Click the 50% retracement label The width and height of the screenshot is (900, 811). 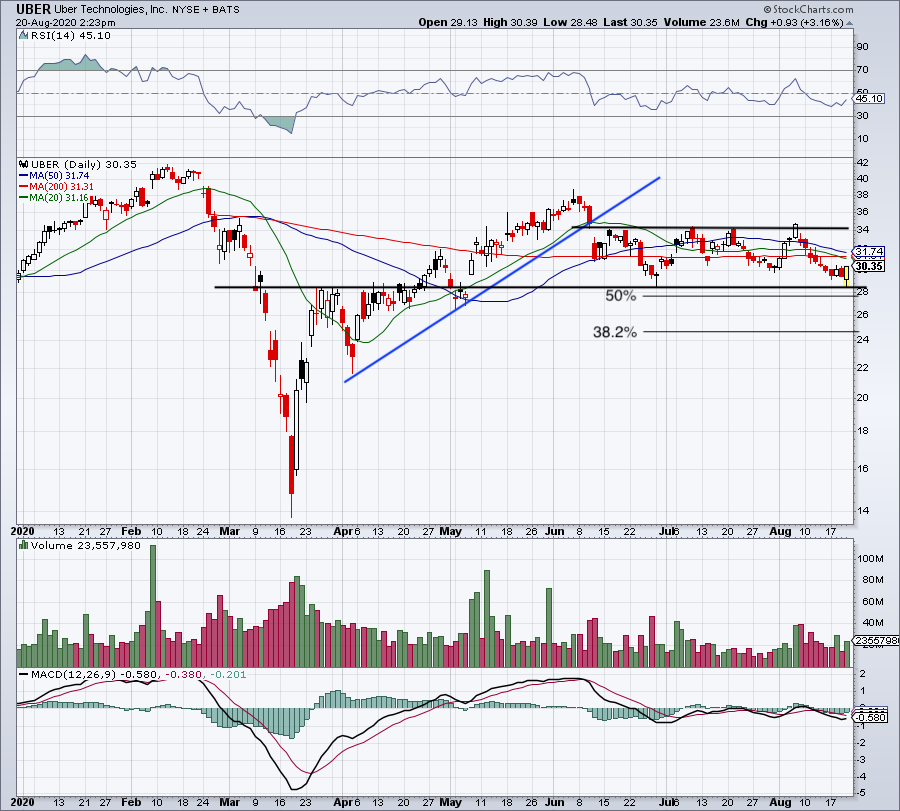[x=620, y=296]
